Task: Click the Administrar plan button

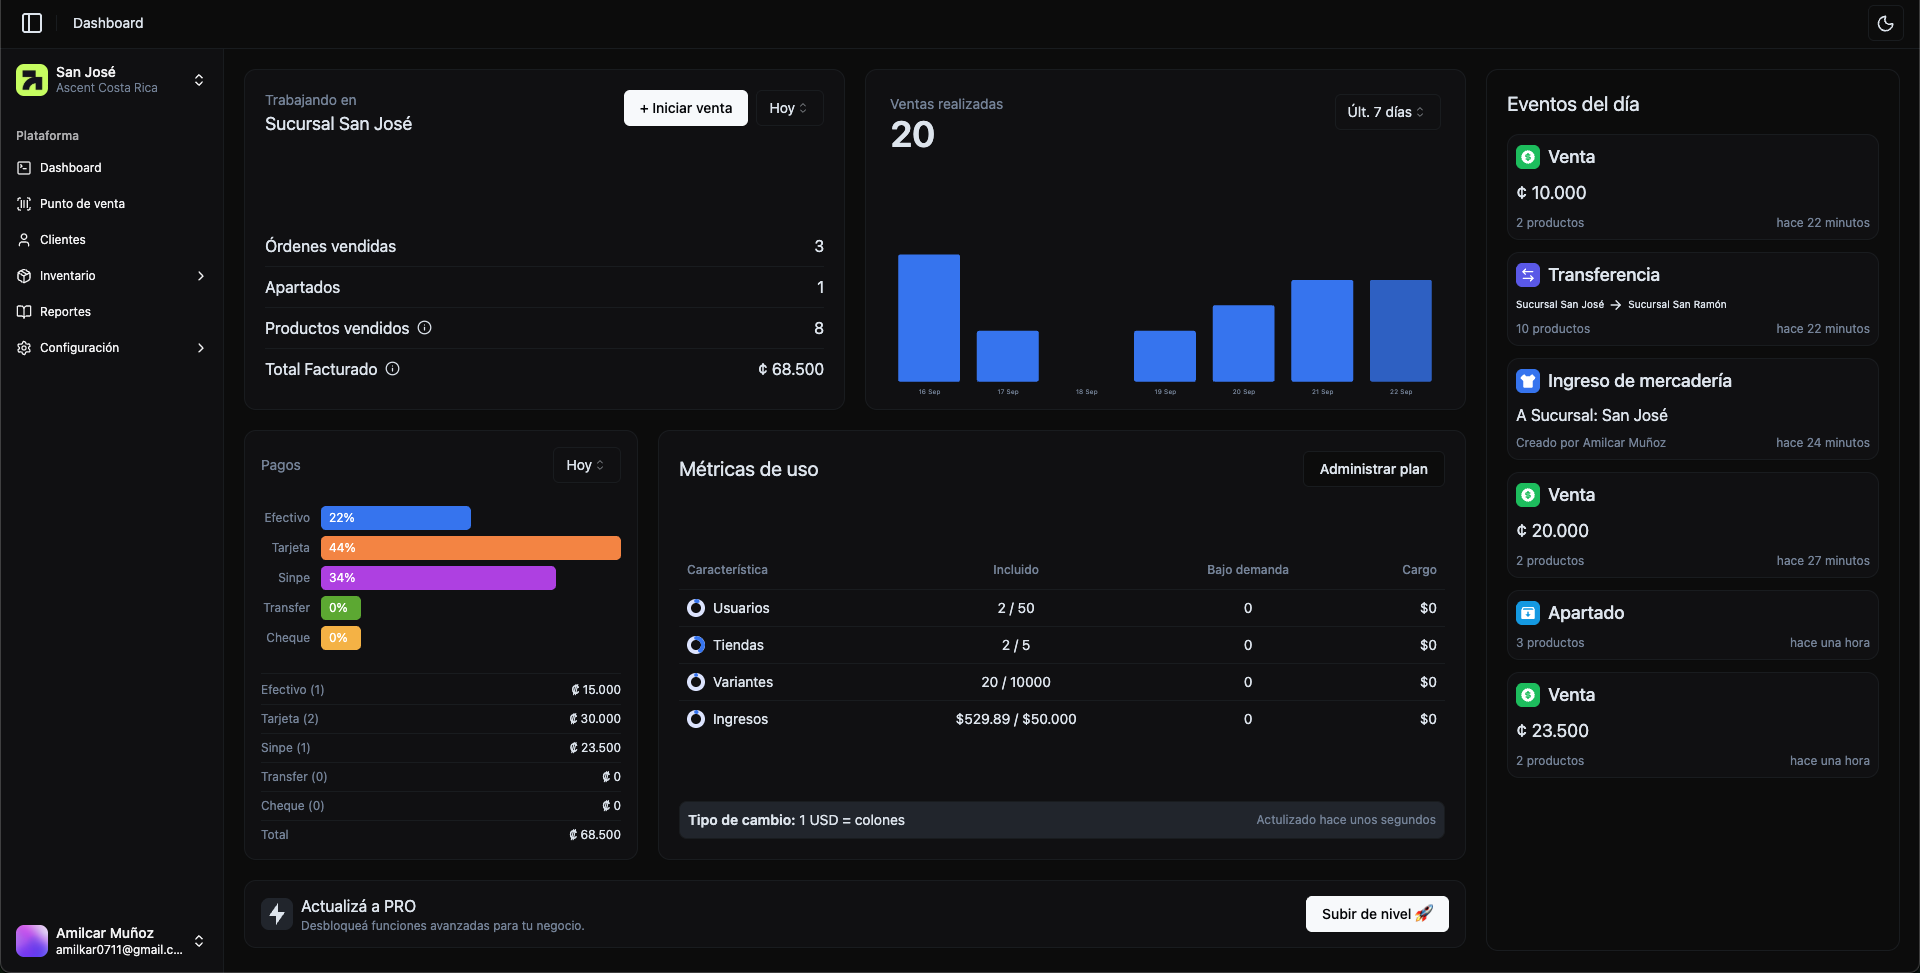Action: point(1373,469)
